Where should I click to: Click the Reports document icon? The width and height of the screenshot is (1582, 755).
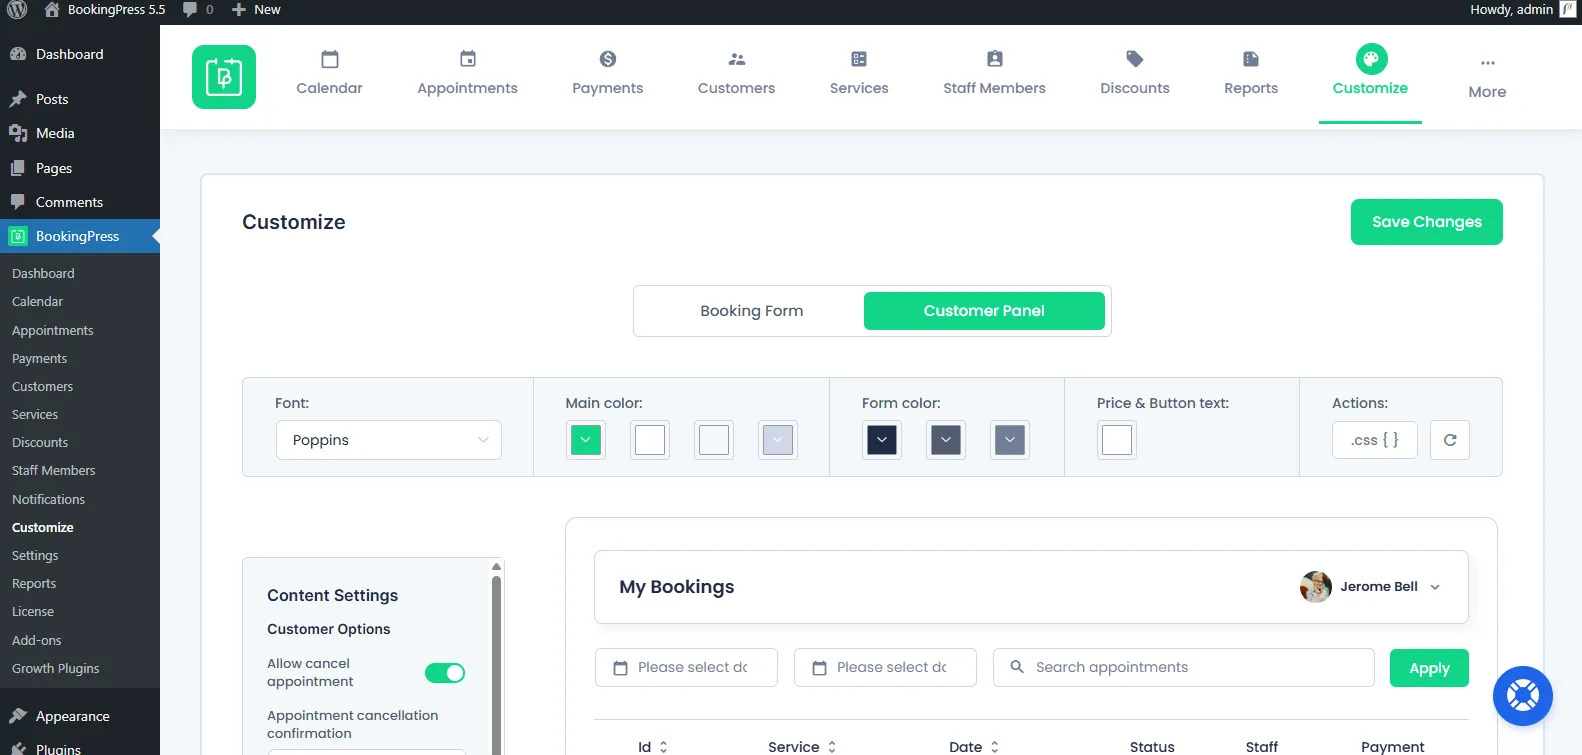pos(1251,59)
